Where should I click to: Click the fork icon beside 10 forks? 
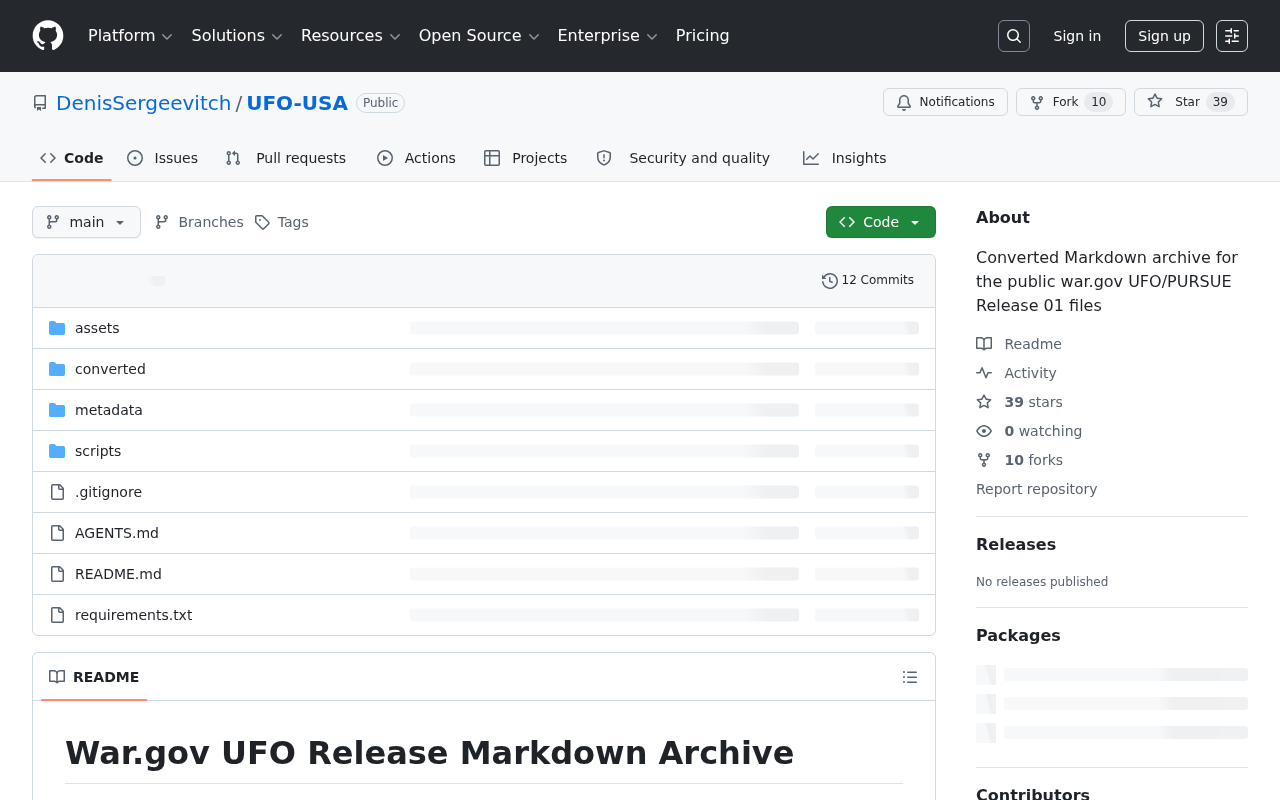[x=984, y=460]
